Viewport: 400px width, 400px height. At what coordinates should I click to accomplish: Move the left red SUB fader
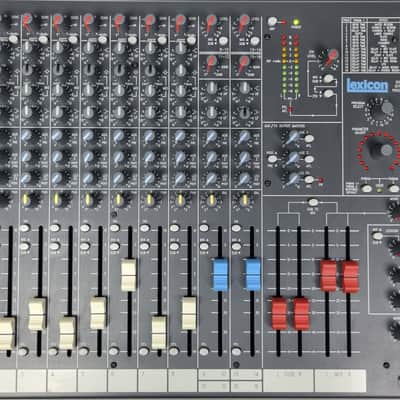pos(279,314)
